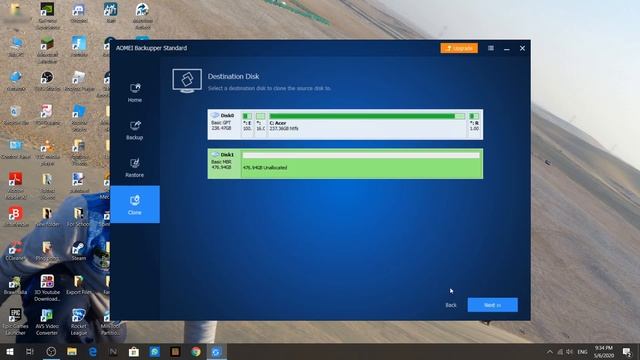Screen dimensions: 640x360
Task: Open File Explorer from the taskbar
Action: click(72, 351)
